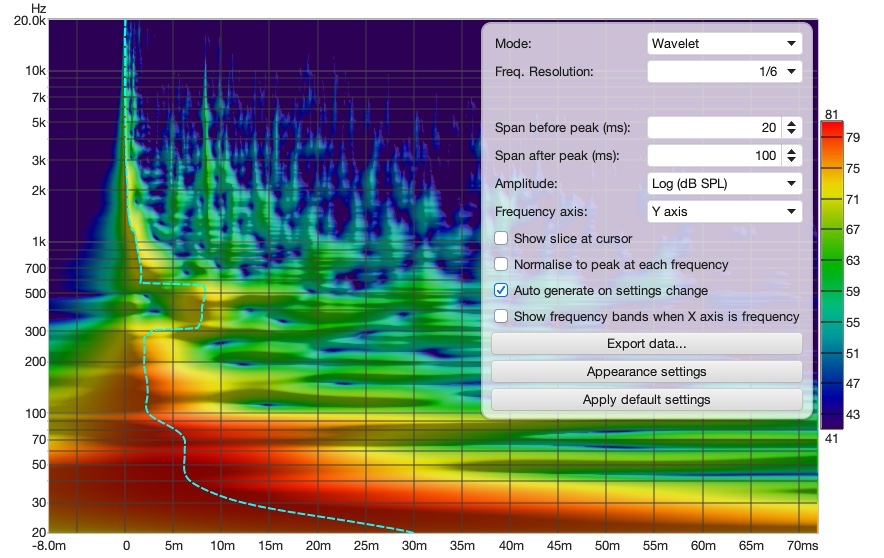Enable Show frequency bands when X axis is frequency

click(501, 316)
